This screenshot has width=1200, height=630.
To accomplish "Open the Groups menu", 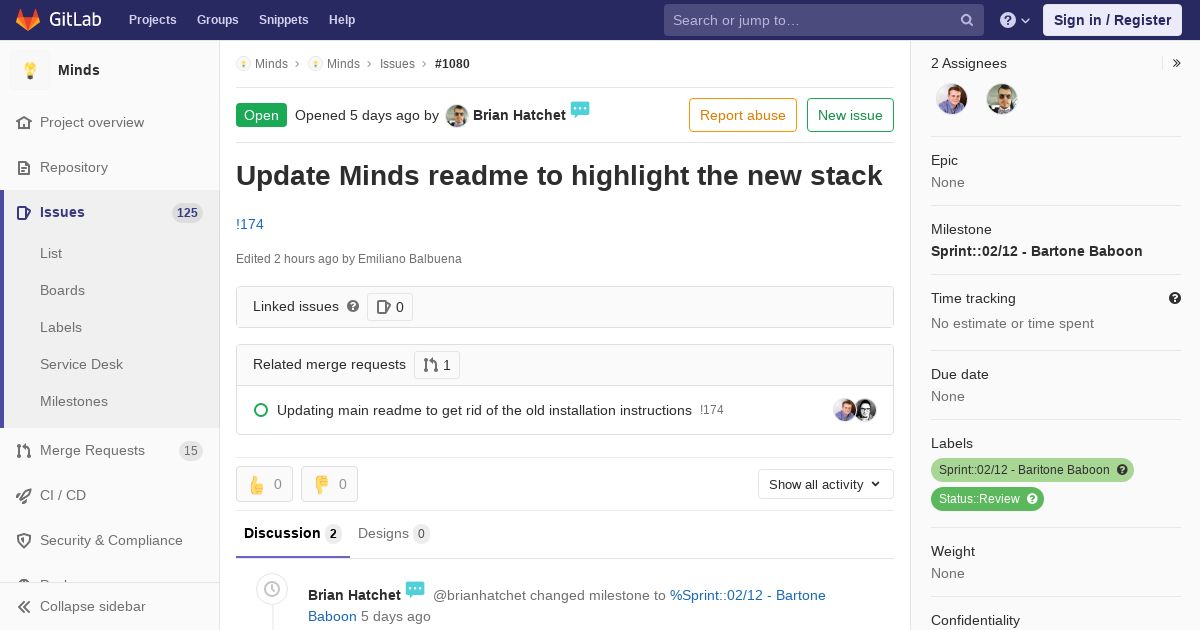I will [x=217, y=20].
